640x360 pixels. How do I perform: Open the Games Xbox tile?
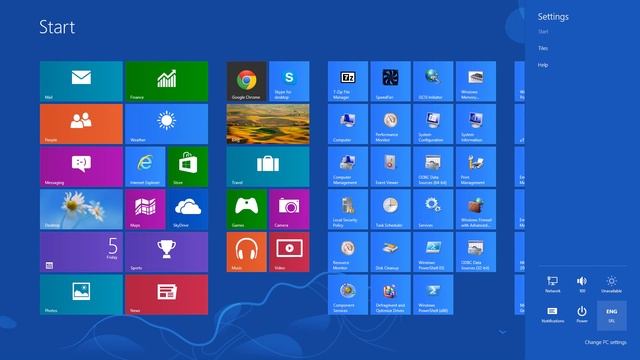247,209
